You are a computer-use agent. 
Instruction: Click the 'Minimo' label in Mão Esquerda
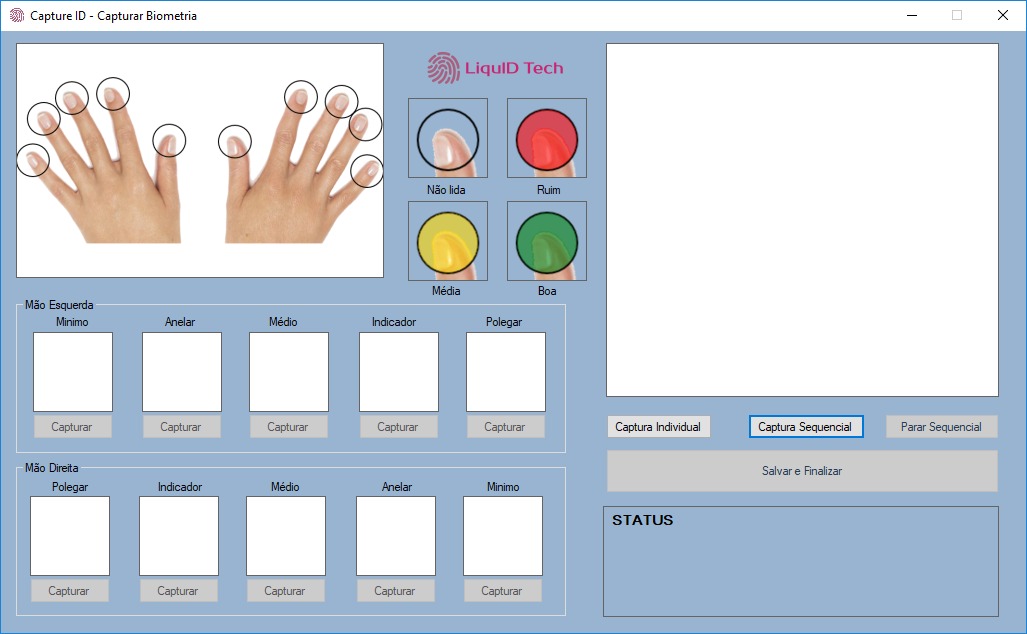click(72, 322)
